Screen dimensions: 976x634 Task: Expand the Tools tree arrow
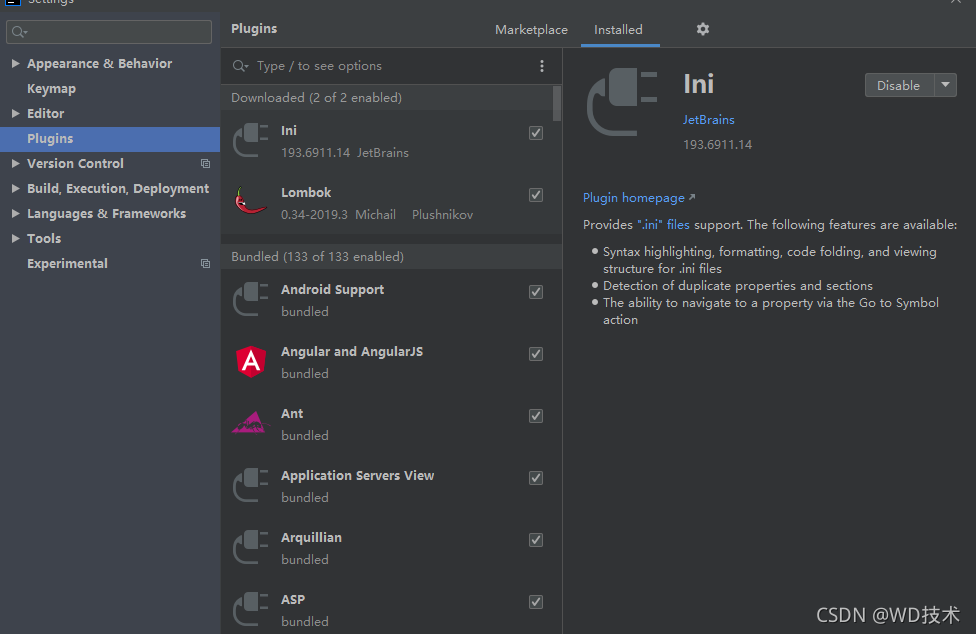pyautogui.click(x=16, y=238)
